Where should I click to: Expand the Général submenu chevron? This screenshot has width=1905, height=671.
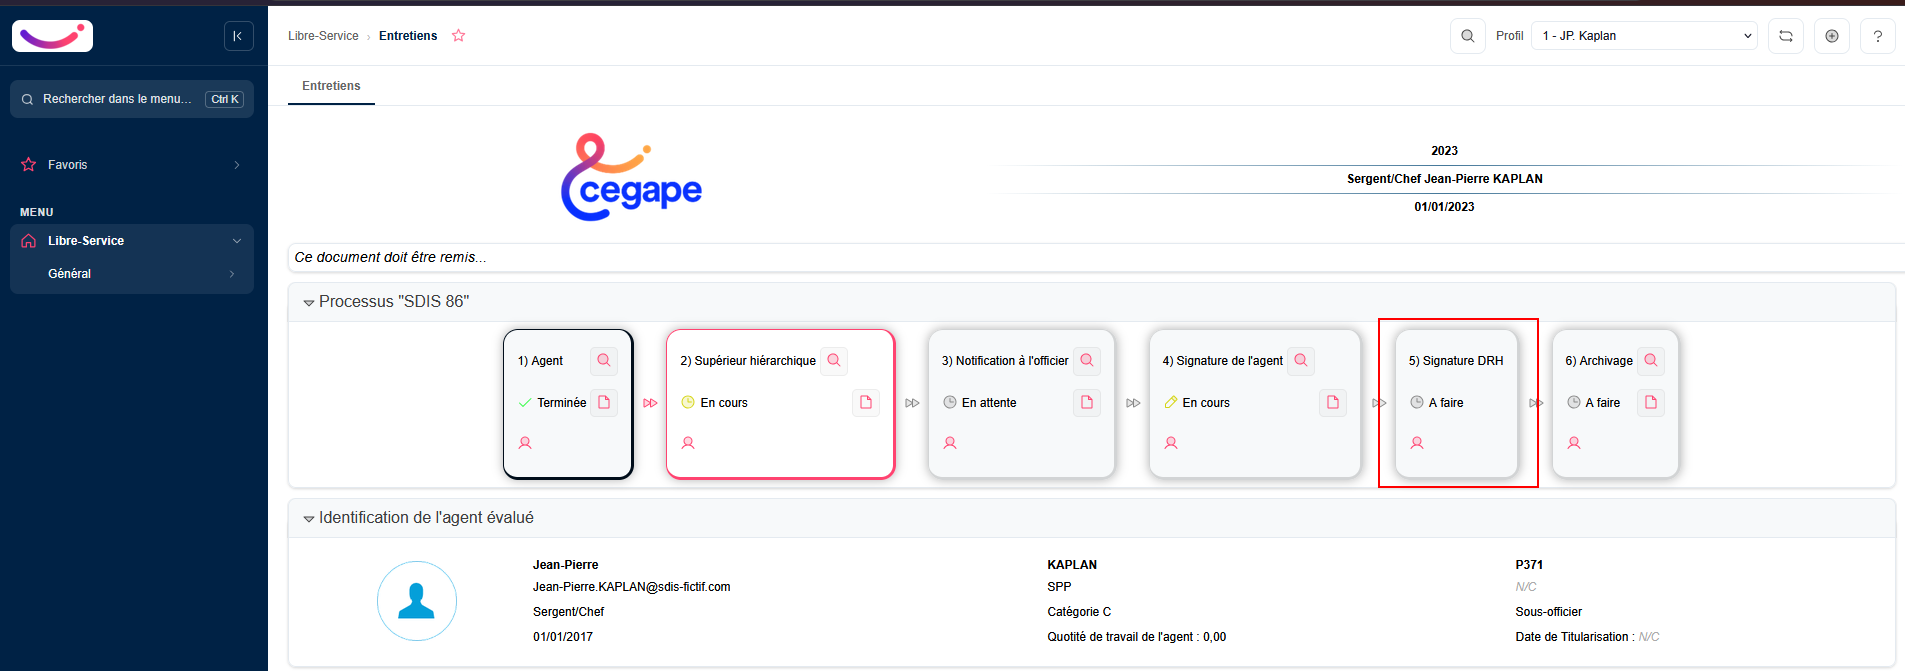232,274
